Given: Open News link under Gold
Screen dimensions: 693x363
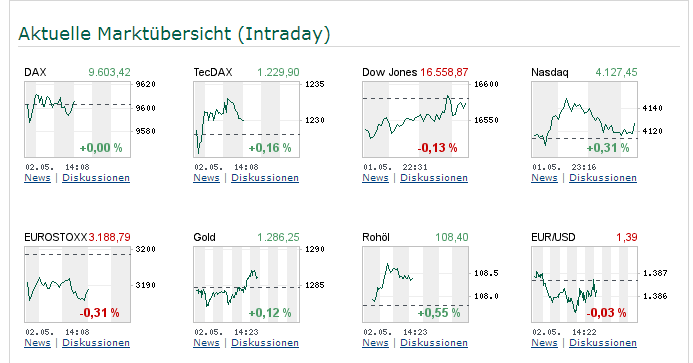Looking at the screenshot, I should tap(206, 343).
